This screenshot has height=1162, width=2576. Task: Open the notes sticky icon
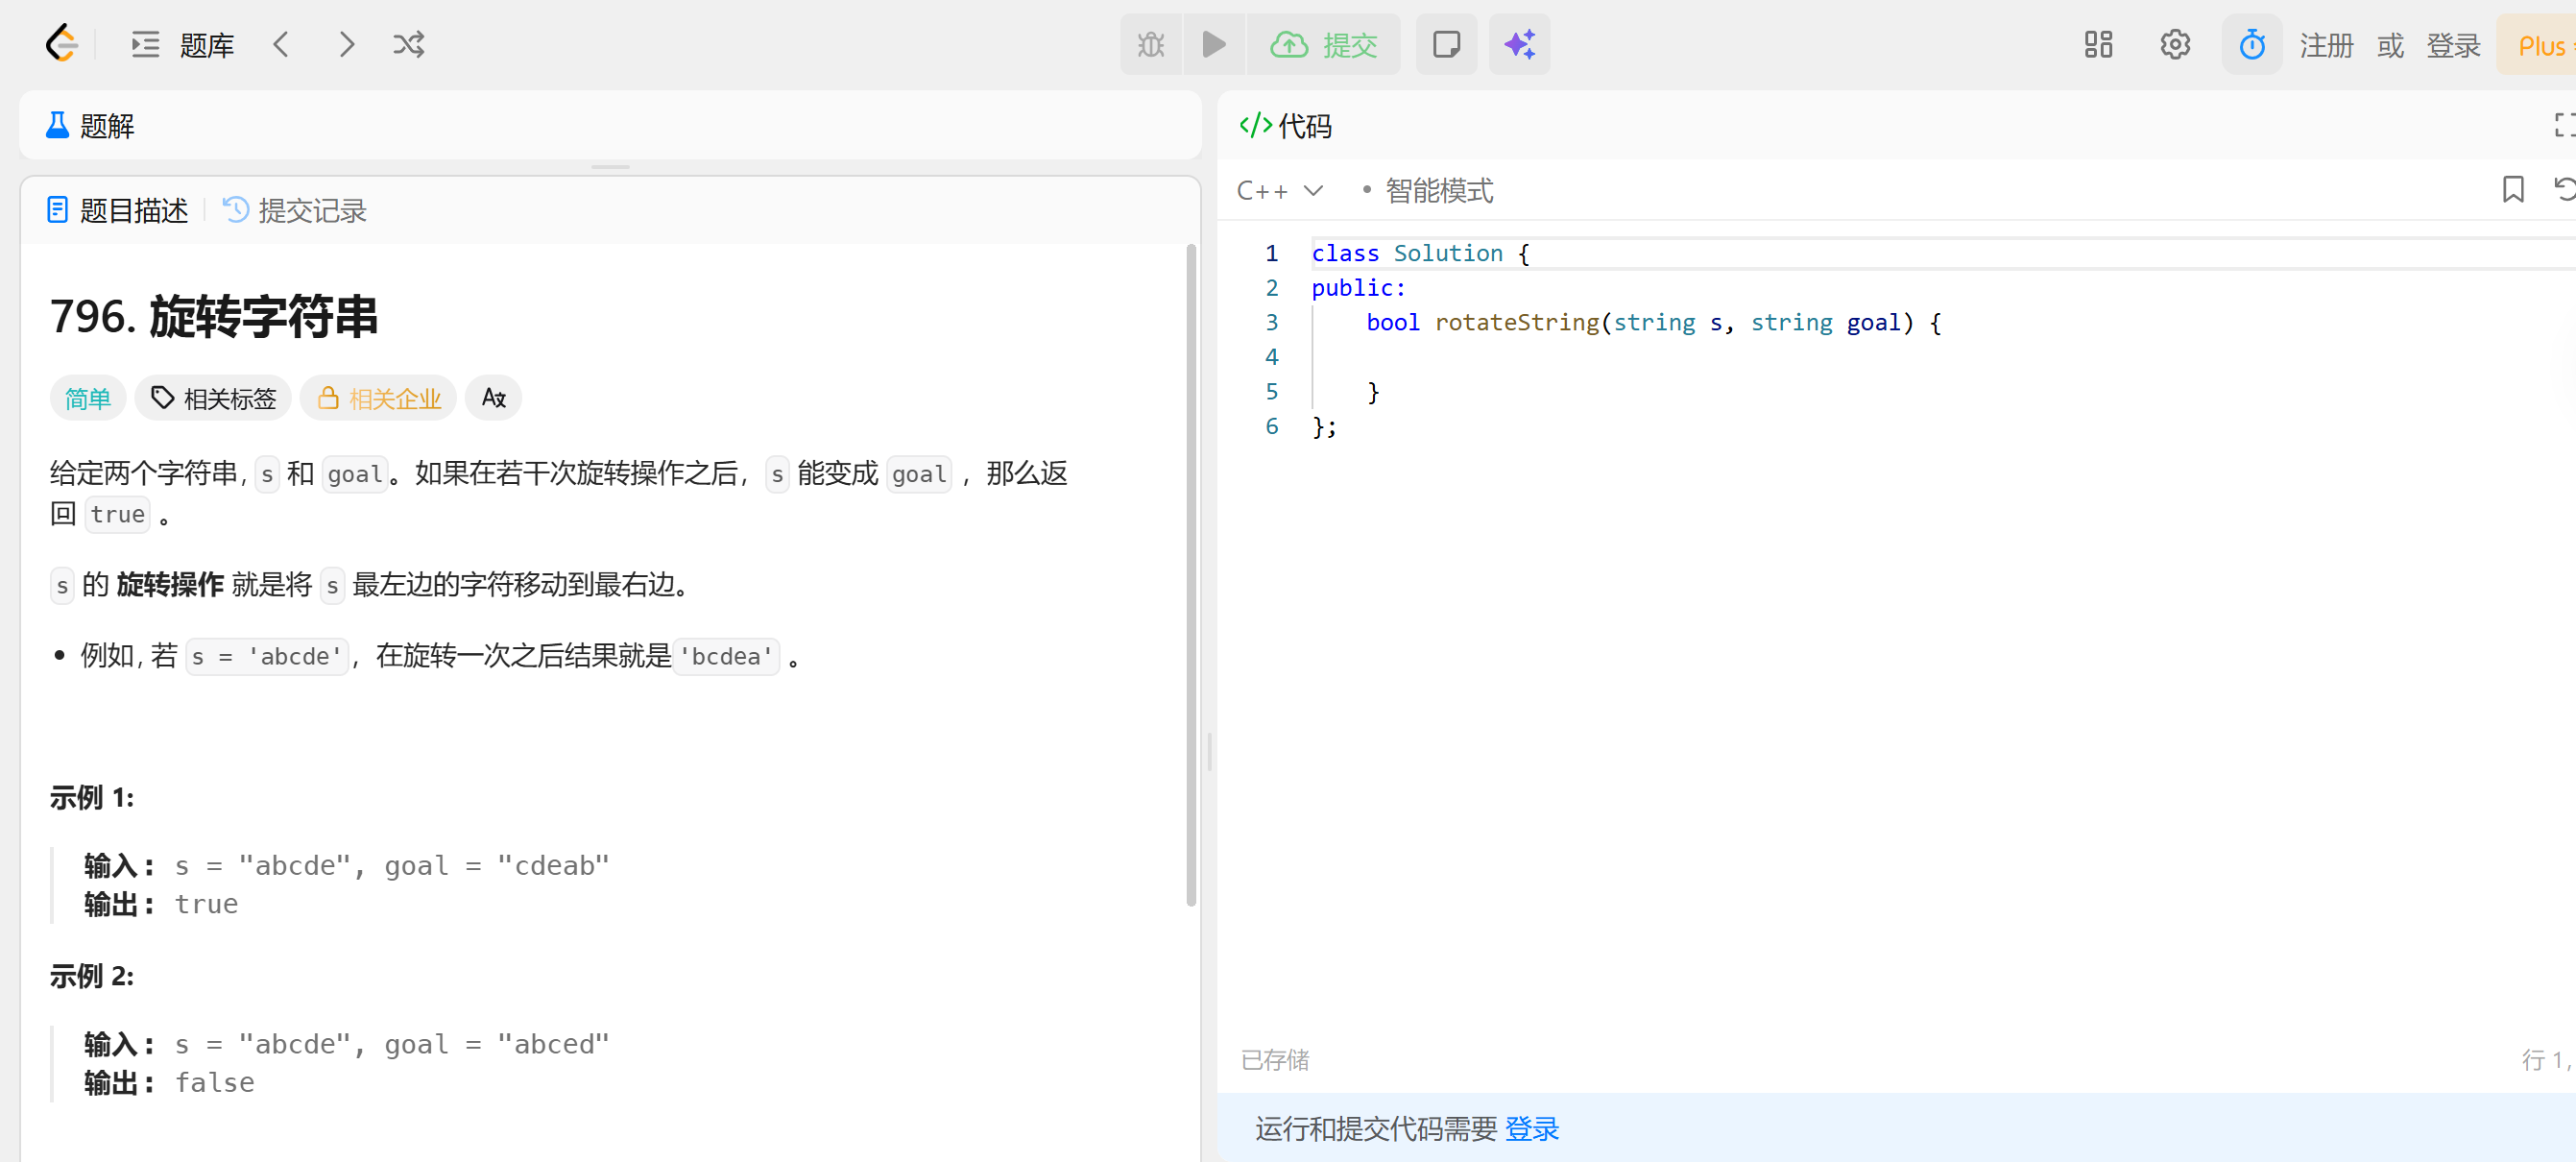[x=1446, y=44]
